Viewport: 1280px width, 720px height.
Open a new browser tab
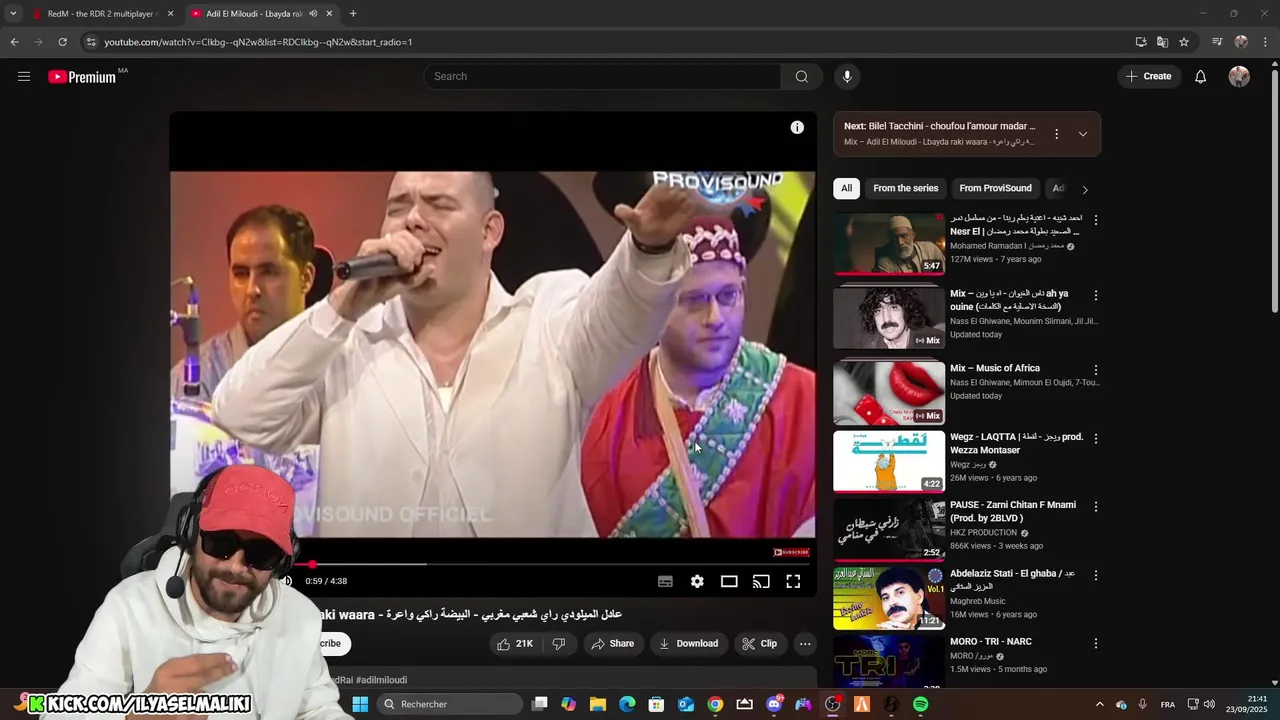click(353, 14)
